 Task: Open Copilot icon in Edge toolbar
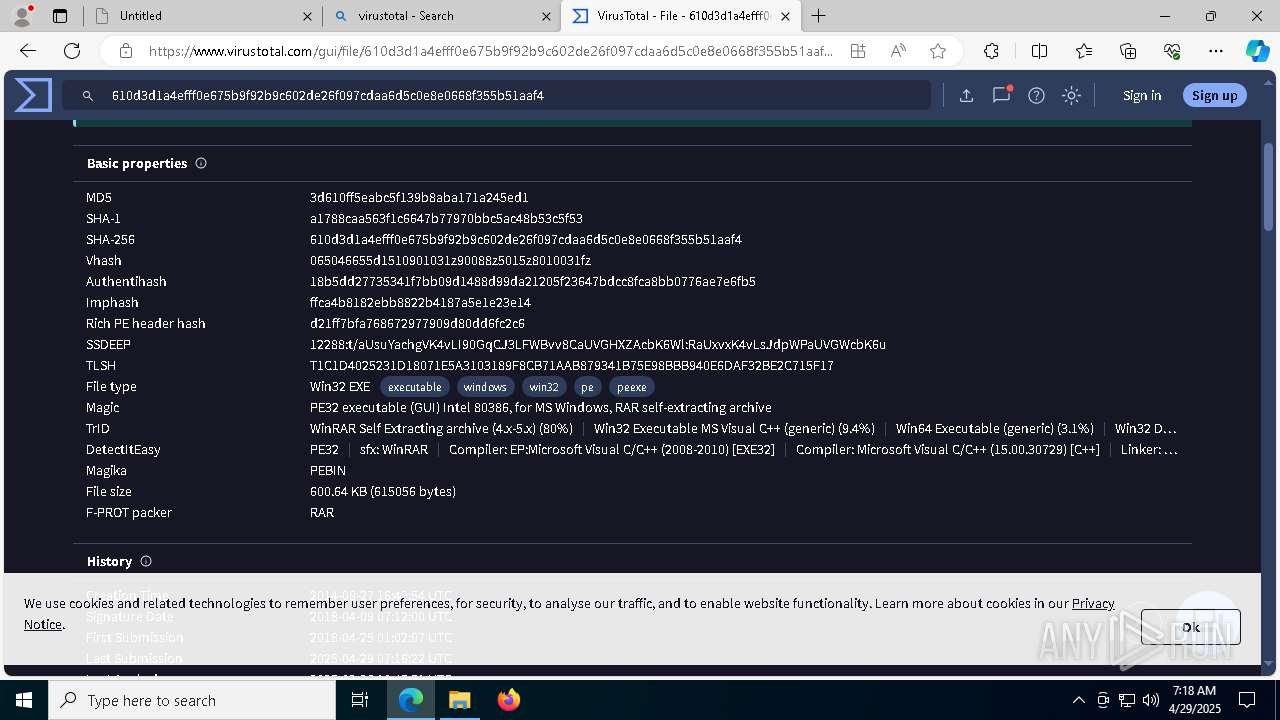click(1257, 51)
